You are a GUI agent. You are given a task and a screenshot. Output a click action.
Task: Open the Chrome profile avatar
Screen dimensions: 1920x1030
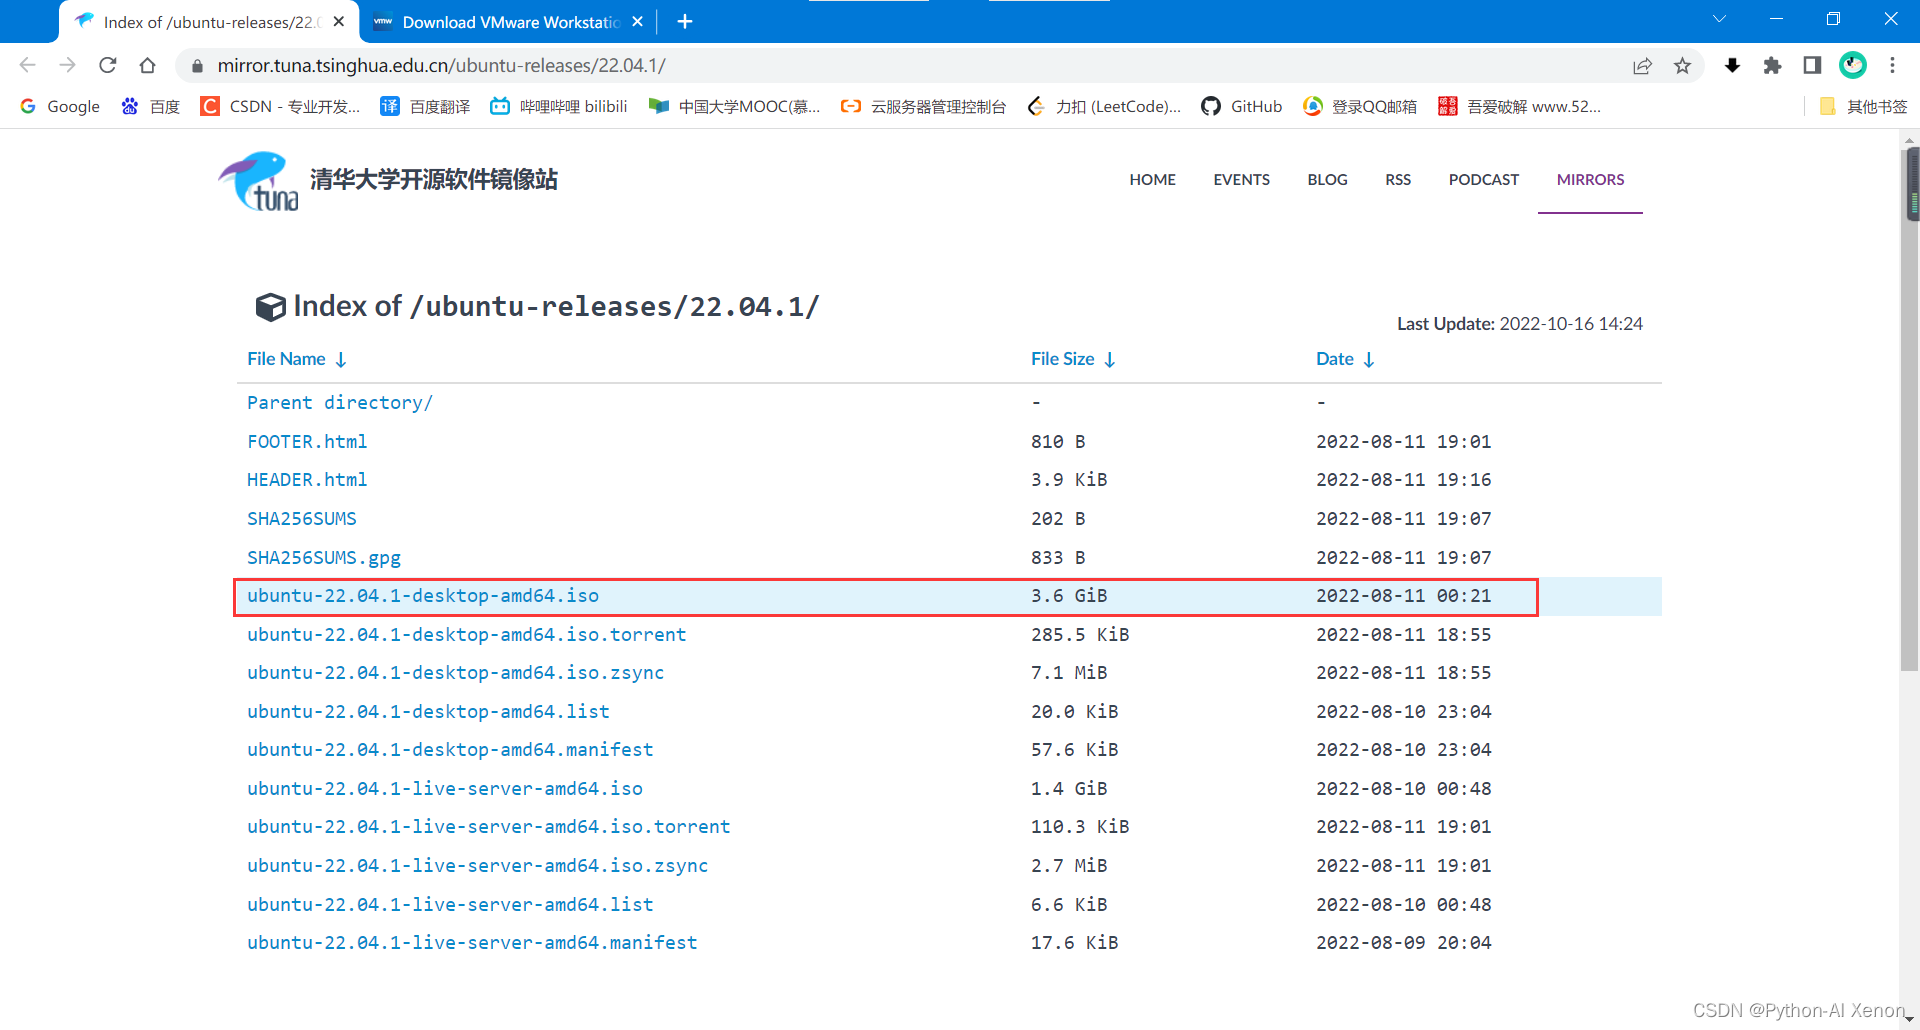pyautogui.click(x=1853, y=66)
